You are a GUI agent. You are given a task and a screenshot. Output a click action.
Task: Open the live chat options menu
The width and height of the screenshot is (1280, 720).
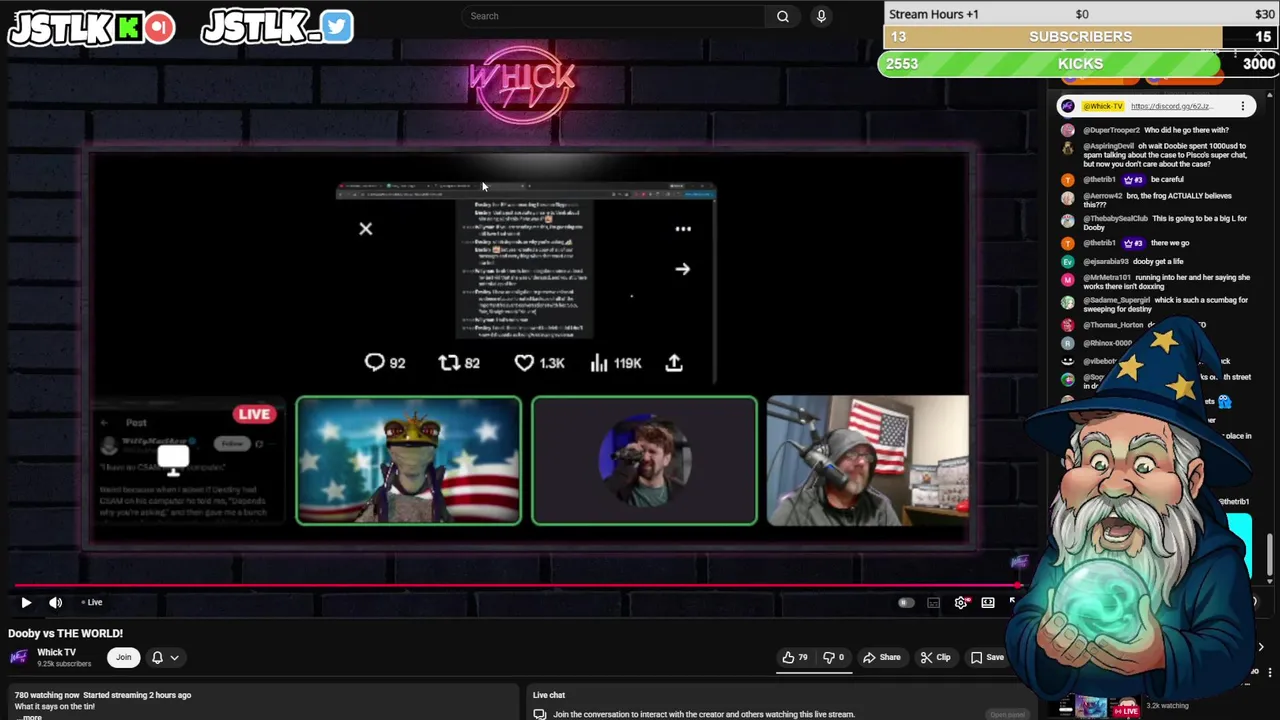(1243, 106)
